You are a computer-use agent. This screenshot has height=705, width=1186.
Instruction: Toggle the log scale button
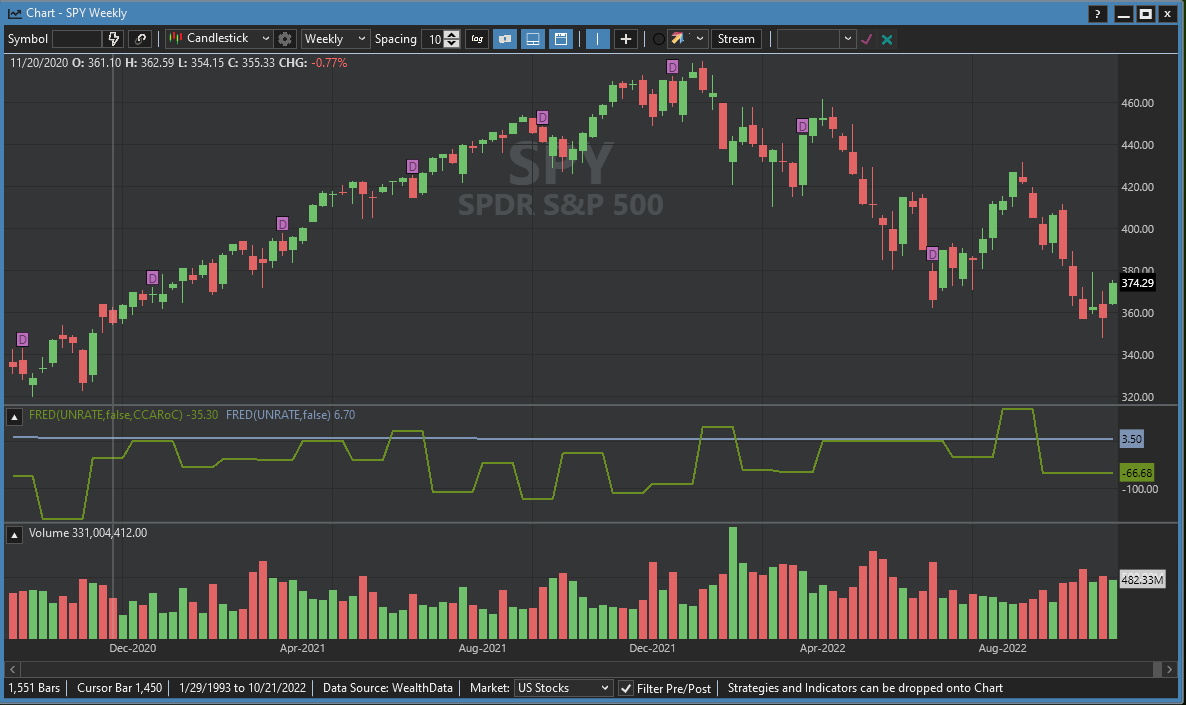[x=477, y=39]
